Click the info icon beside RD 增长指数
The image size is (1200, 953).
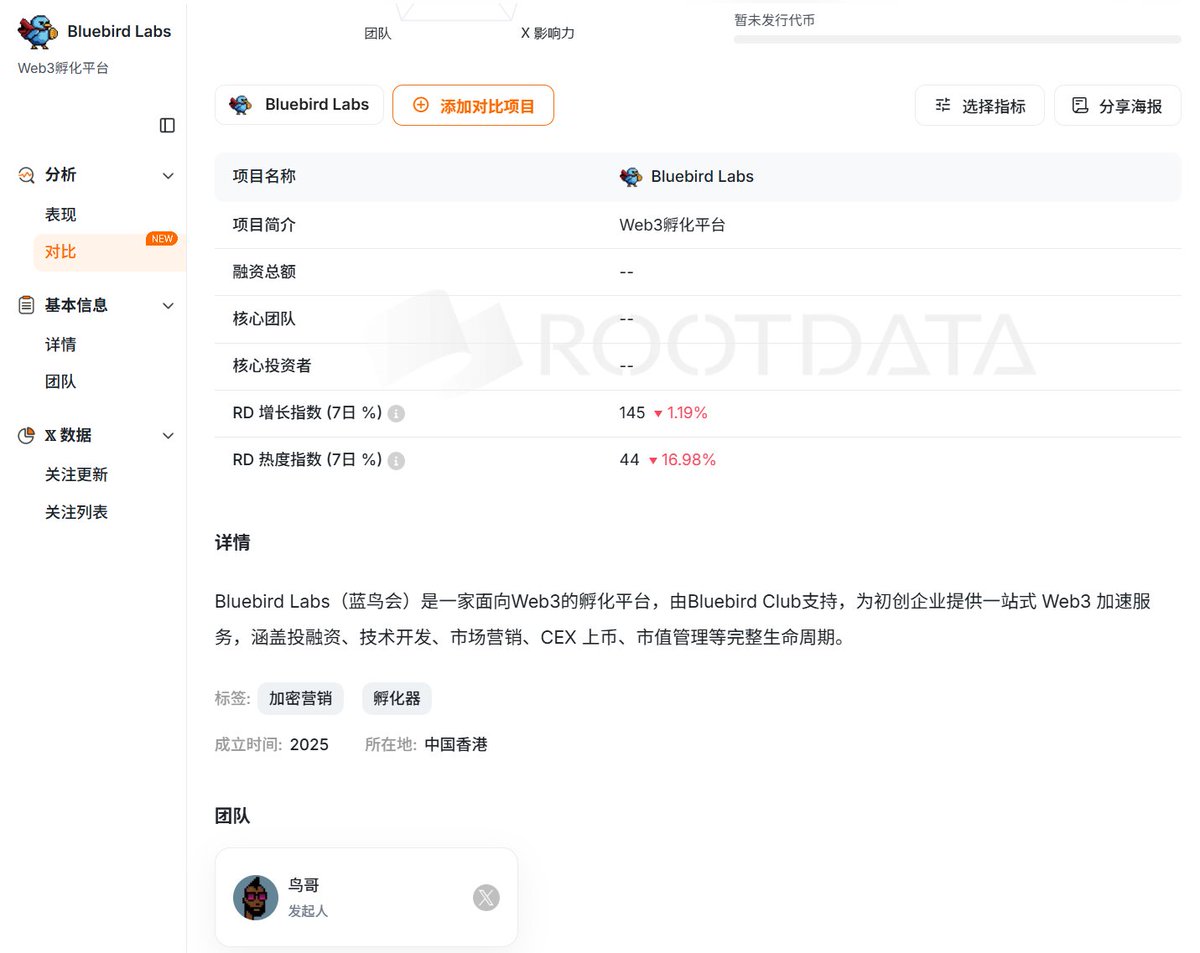click(x=396, y=413)
